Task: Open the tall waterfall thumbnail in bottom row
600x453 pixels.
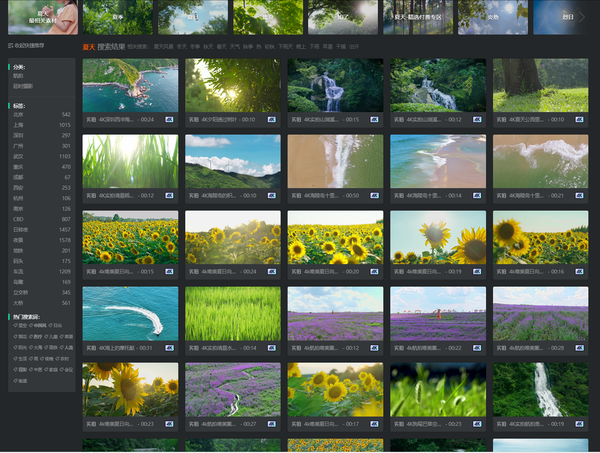Action: point(540,389)
